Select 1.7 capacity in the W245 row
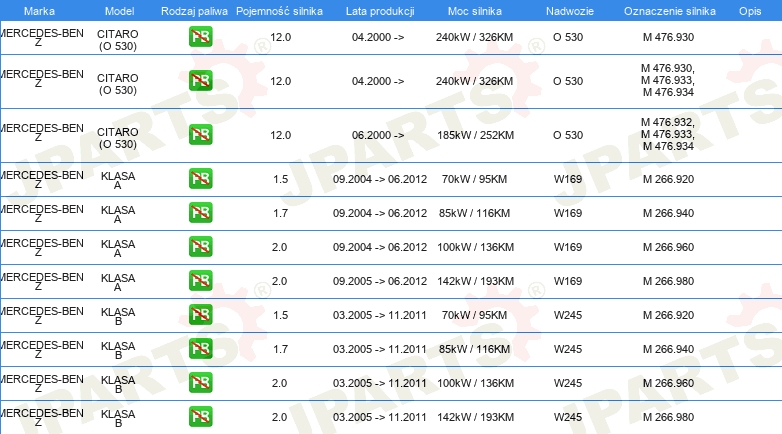The width and height of the screenshot is (782, 434). [280, 349]
